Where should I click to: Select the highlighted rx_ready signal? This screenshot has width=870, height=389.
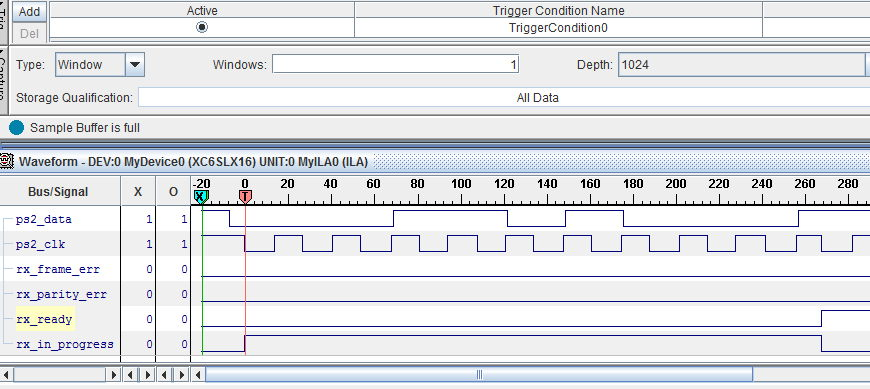pyautogui.click(x=44, y=319)
